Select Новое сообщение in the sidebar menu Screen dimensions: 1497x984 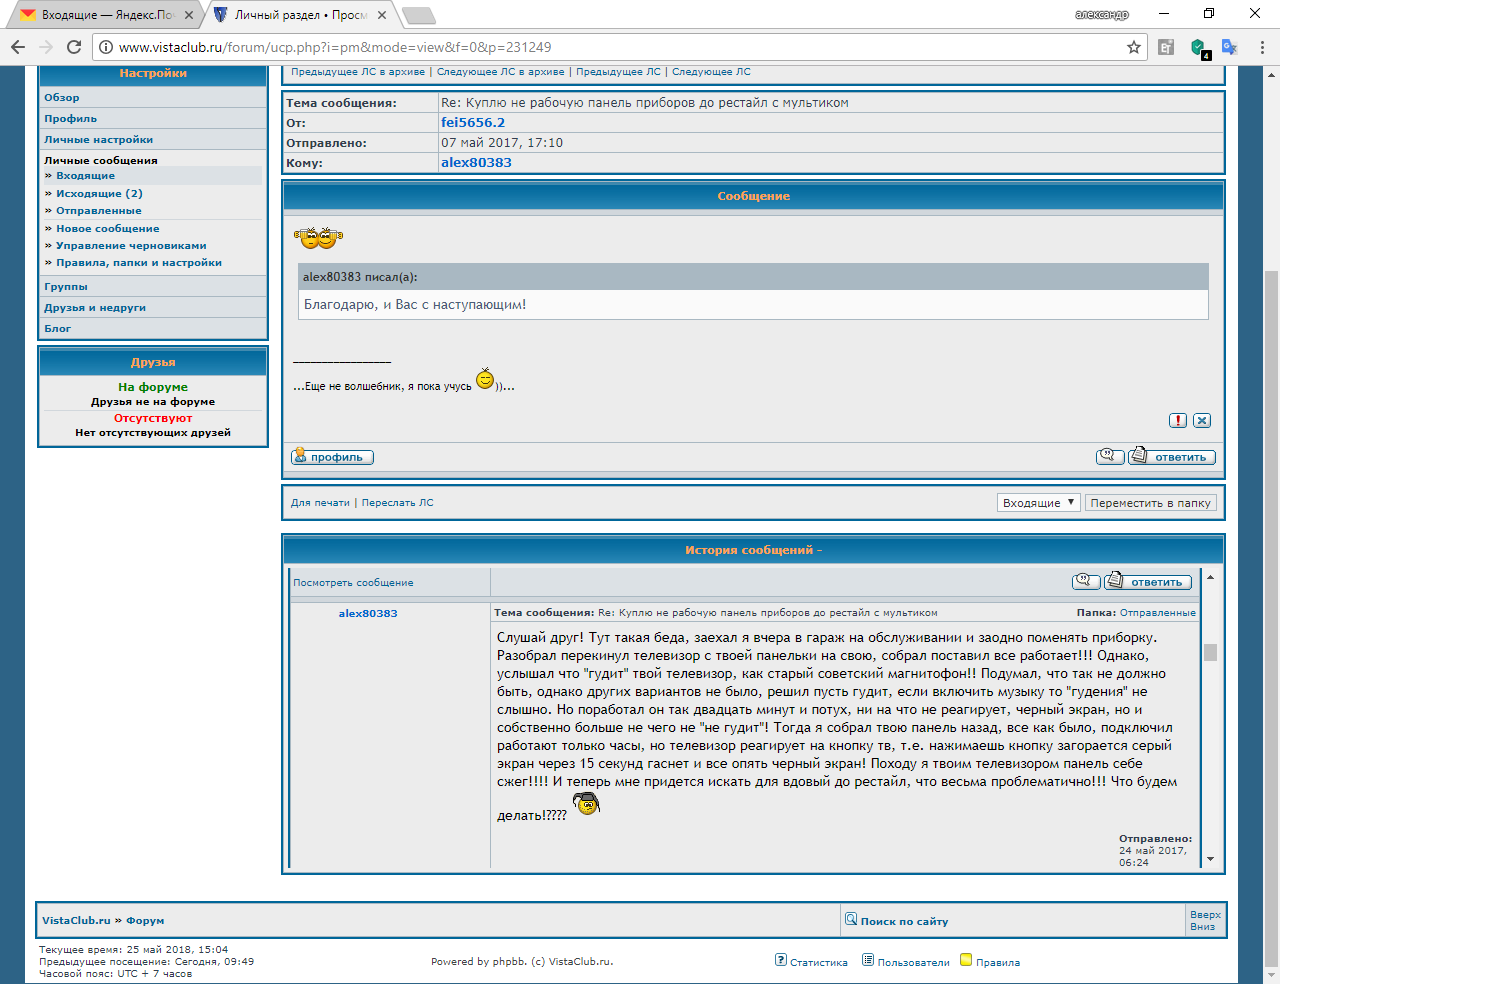pyautogui.click(x=107, y=229)
